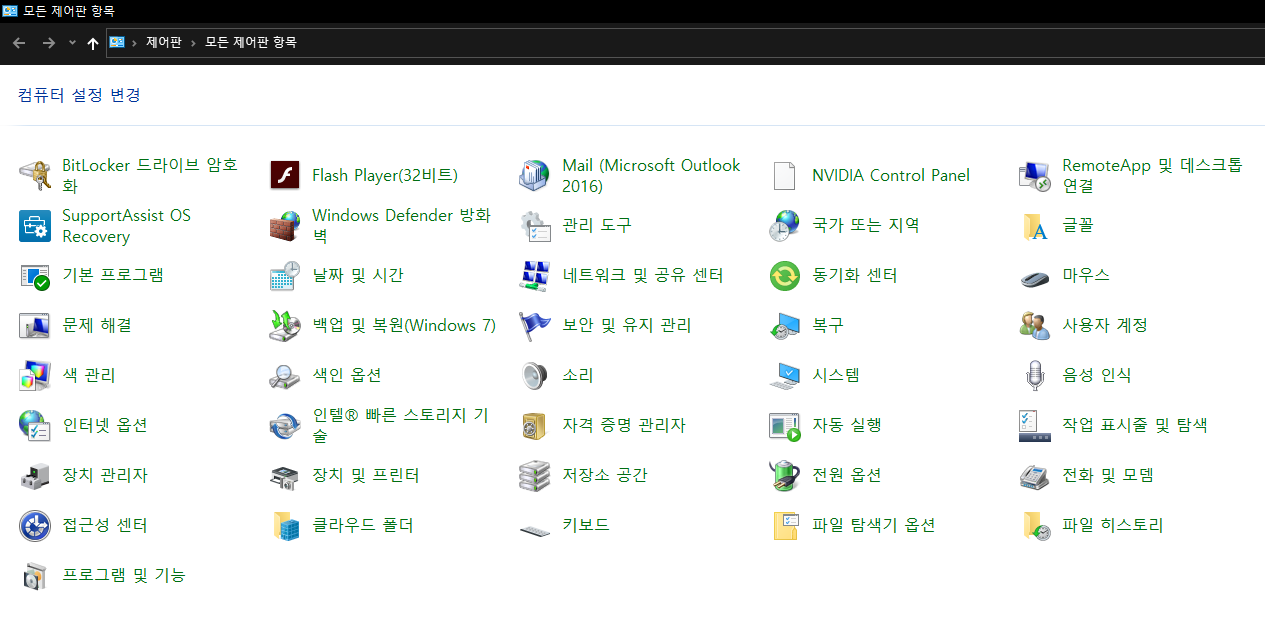The width and height of the screenshot is (1265, 623).
Task: Open the Flash Player (32비트) icon
Action: click(x=285, y=176)
